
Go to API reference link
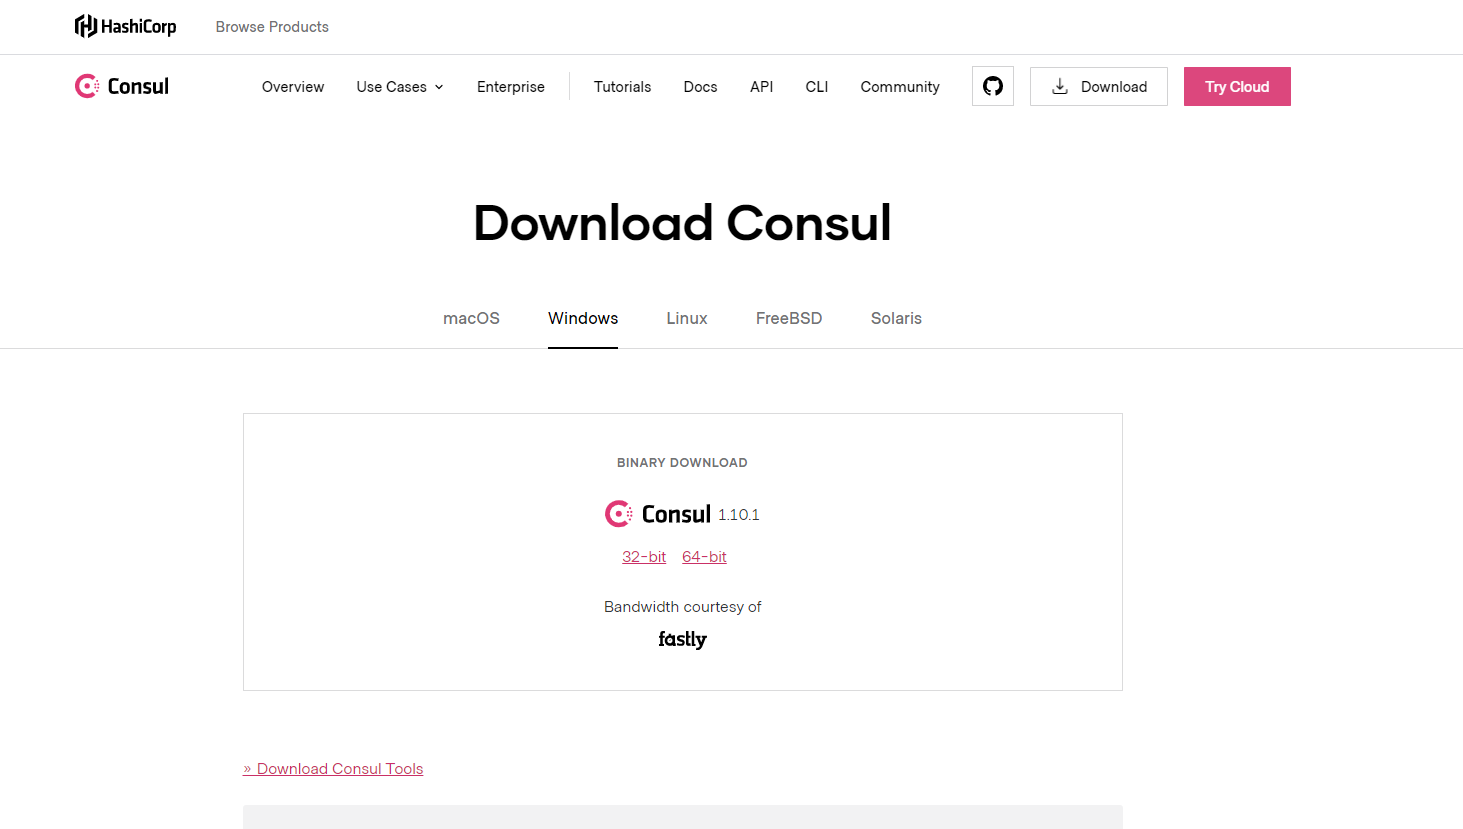(x=761, y=87)
